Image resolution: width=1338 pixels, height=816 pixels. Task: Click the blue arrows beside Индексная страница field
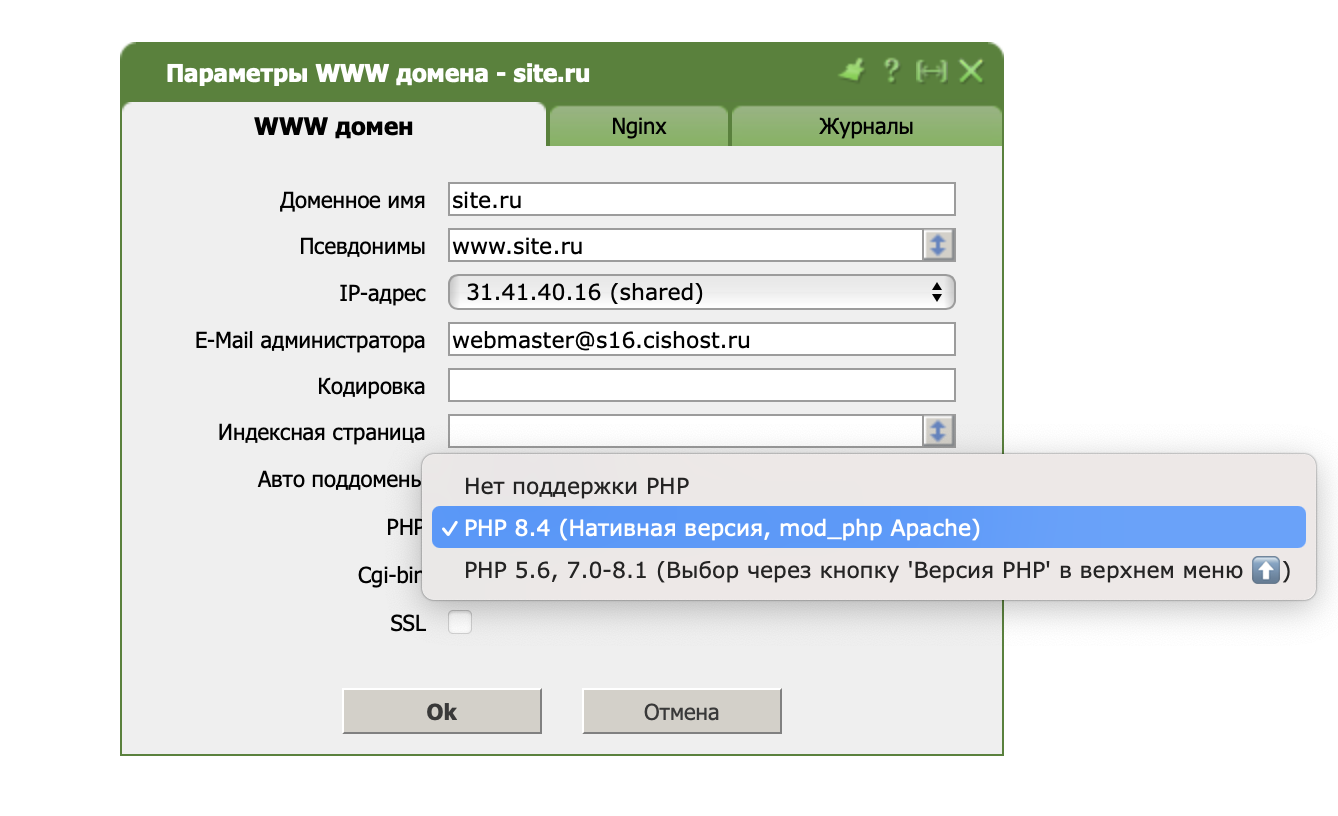click(x=938, y=431)
